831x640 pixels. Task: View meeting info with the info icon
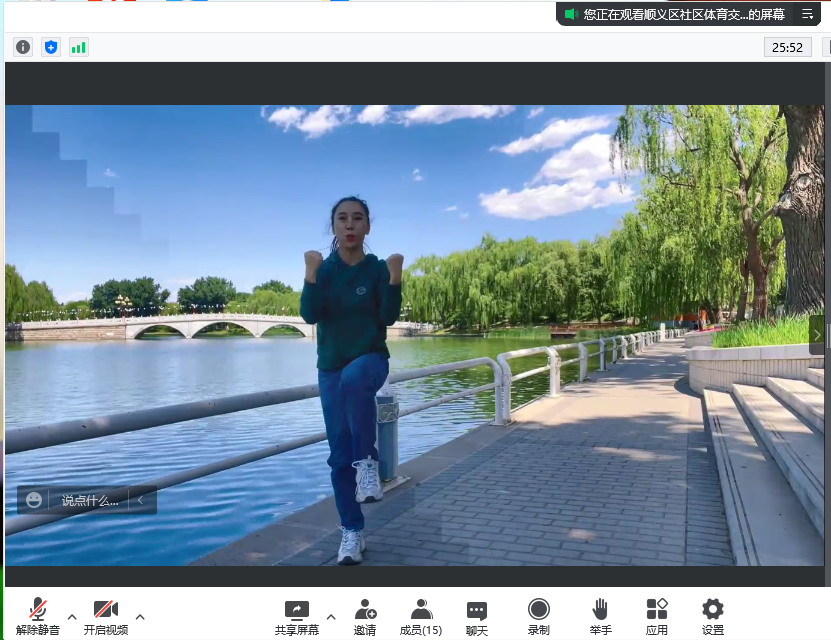point(22,46)
